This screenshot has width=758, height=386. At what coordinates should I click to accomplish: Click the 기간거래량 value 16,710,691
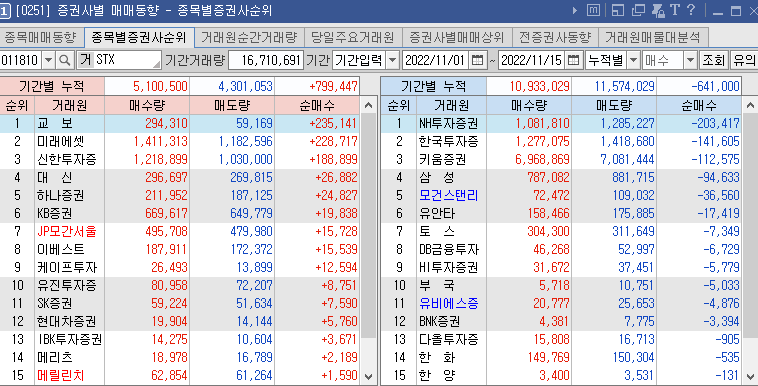click(x=266, y=60)
